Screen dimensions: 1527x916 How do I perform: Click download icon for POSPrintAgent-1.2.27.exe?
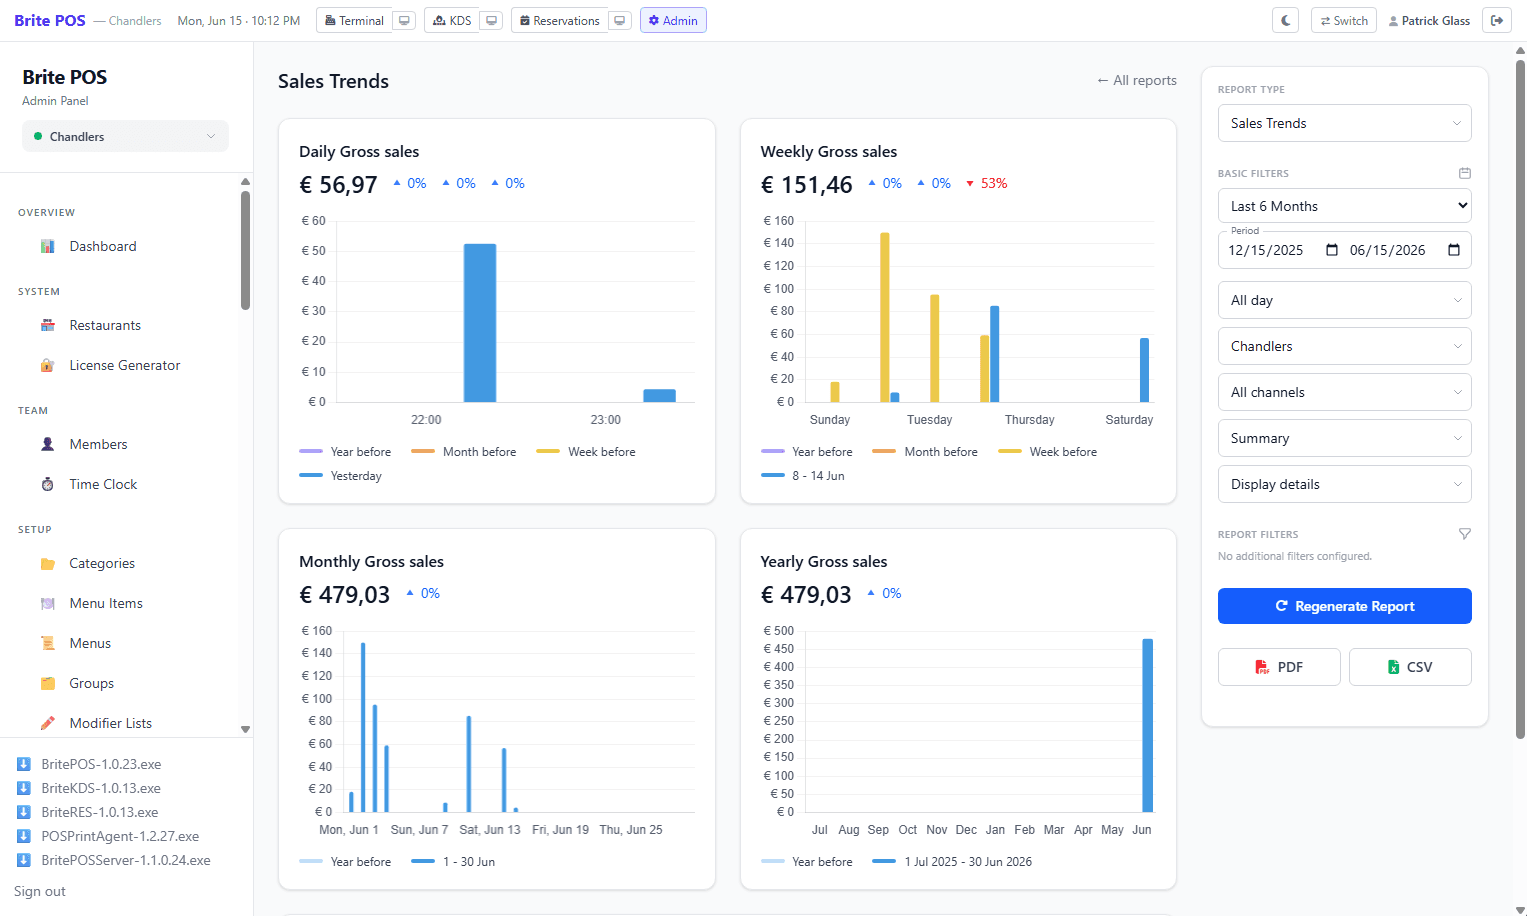tap(24, 836)
